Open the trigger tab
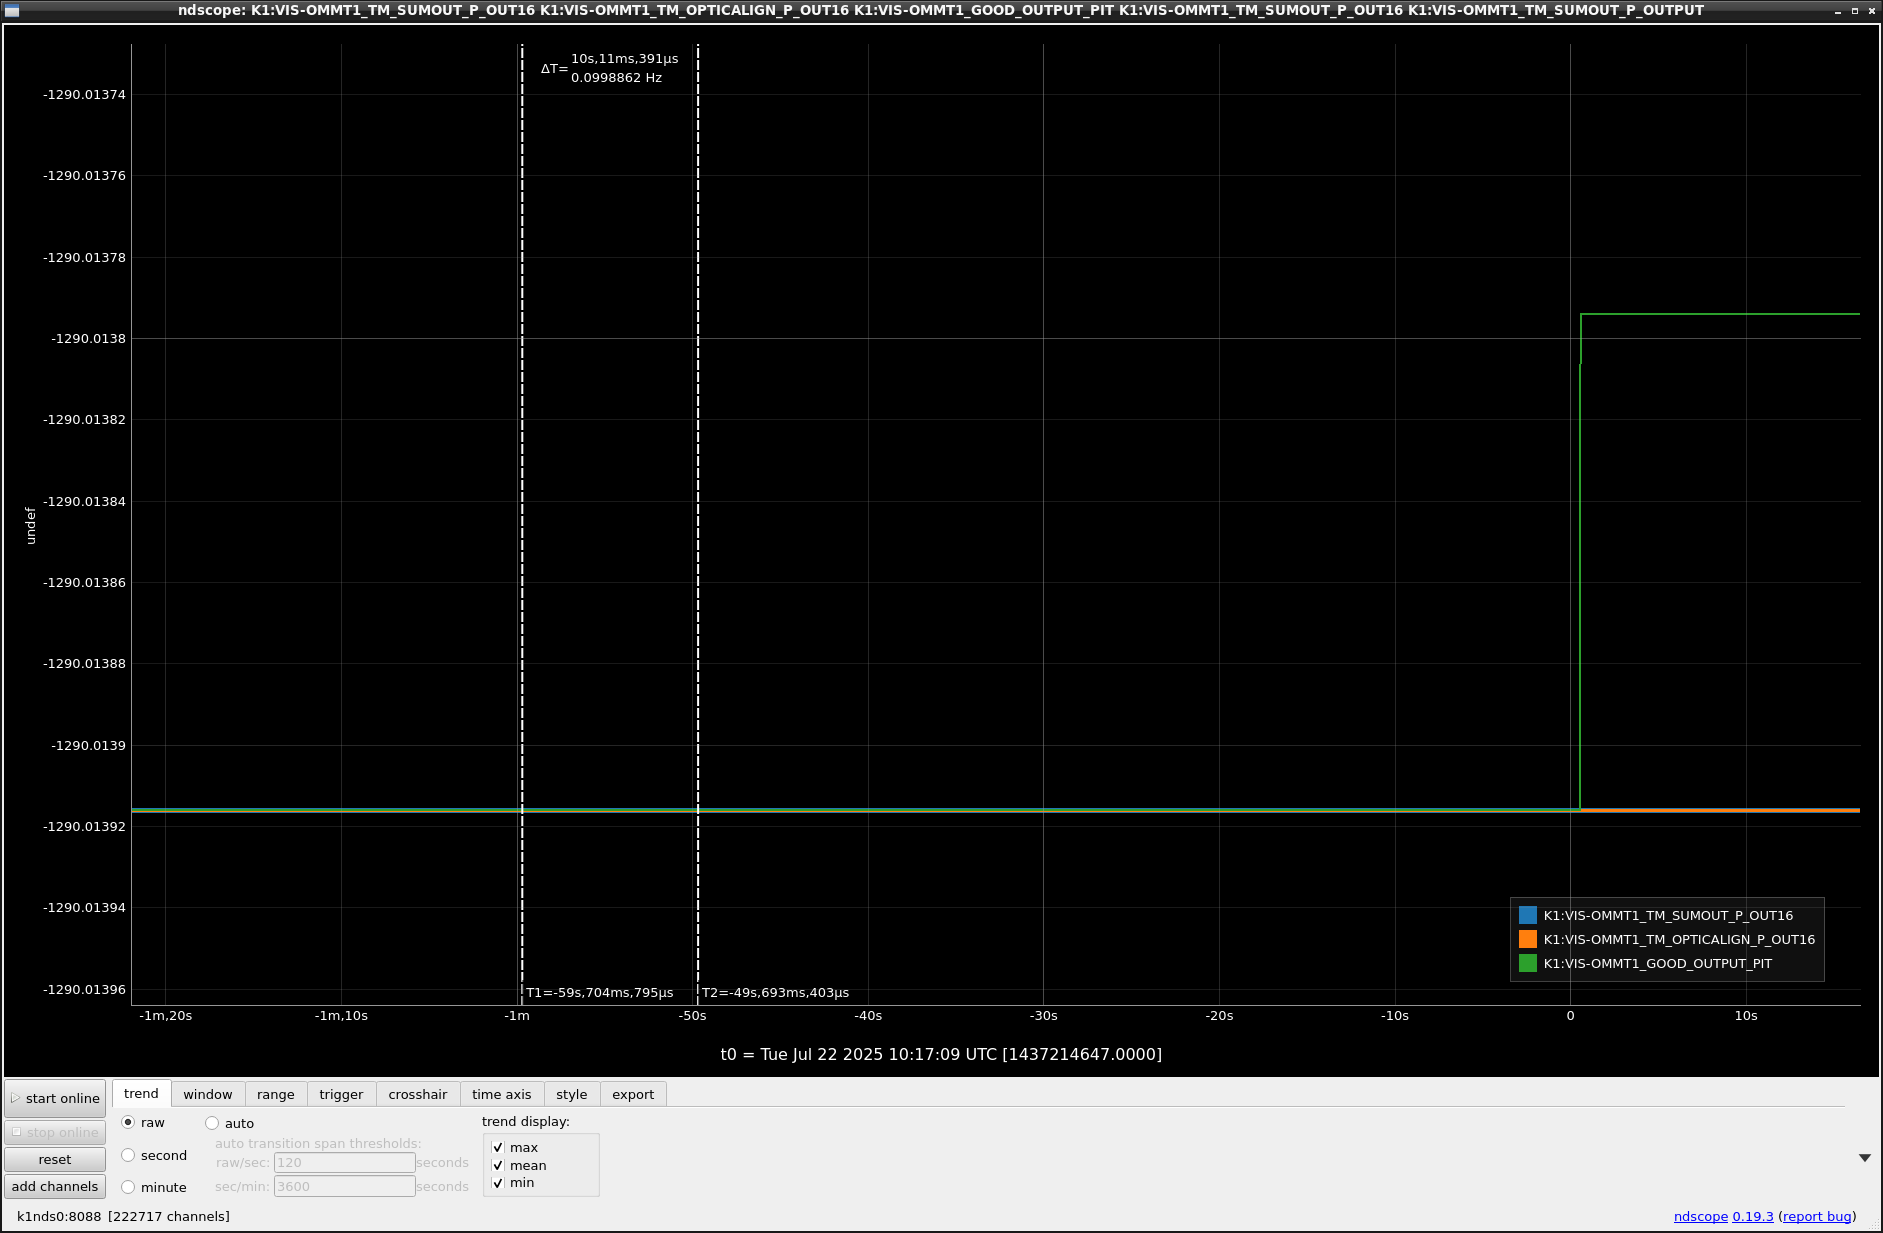The image size is (1883, 1233). coord(341,1094)
